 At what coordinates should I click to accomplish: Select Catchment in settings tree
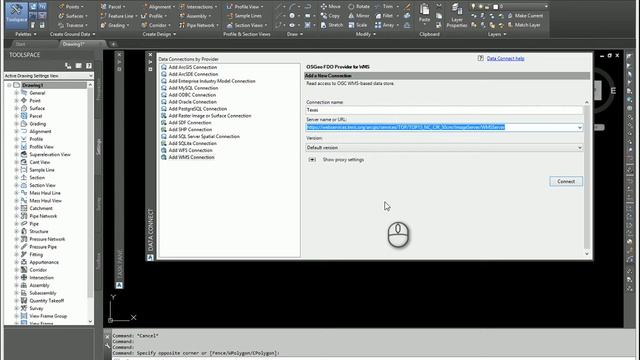(41, 208)
